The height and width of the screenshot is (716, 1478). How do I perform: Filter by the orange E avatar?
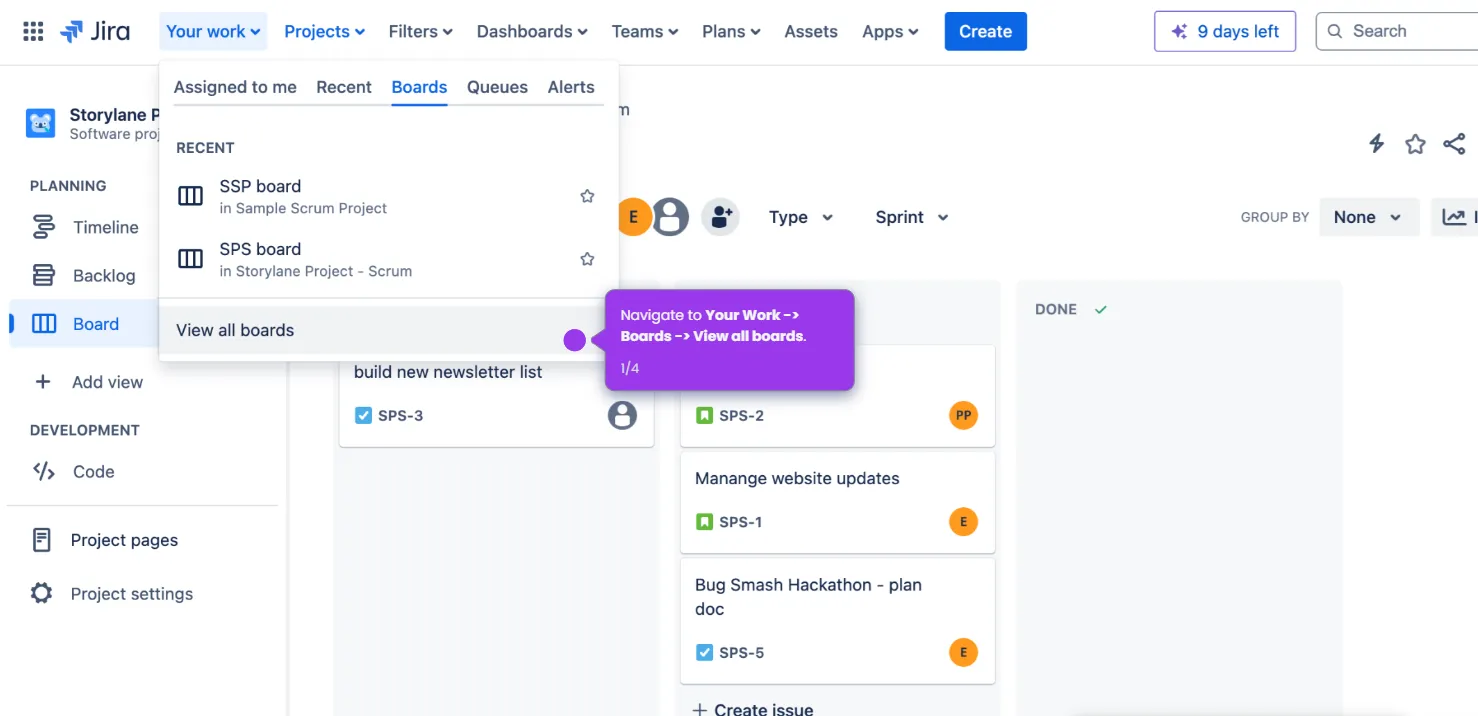coord(633,217)
